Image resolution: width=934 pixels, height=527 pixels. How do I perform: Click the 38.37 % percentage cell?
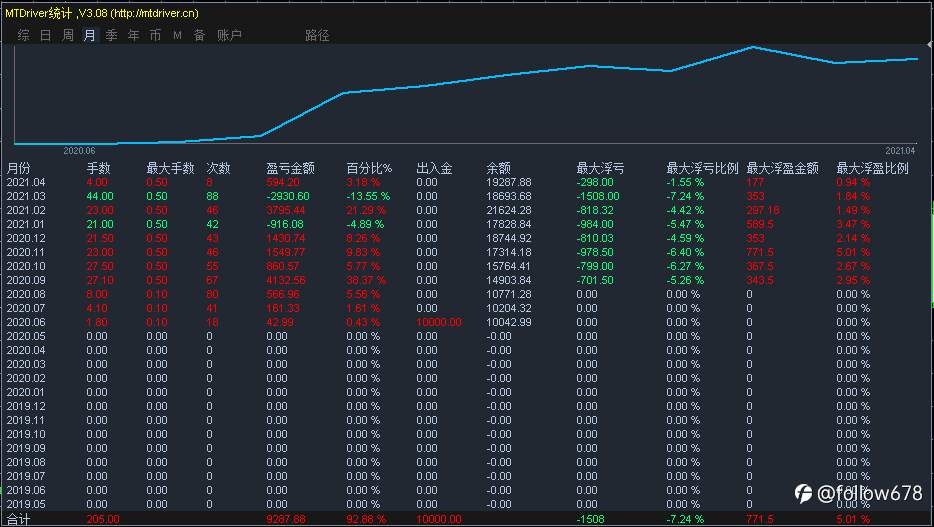click(x=366, y=280)
